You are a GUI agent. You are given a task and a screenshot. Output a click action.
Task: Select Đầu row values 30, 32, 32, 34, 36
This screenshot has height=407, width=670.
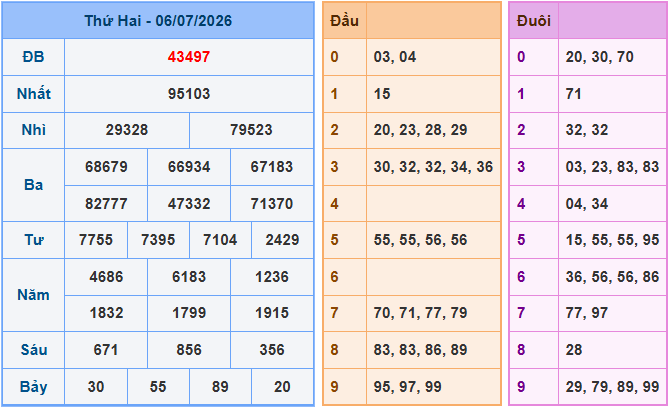point(433,167)
